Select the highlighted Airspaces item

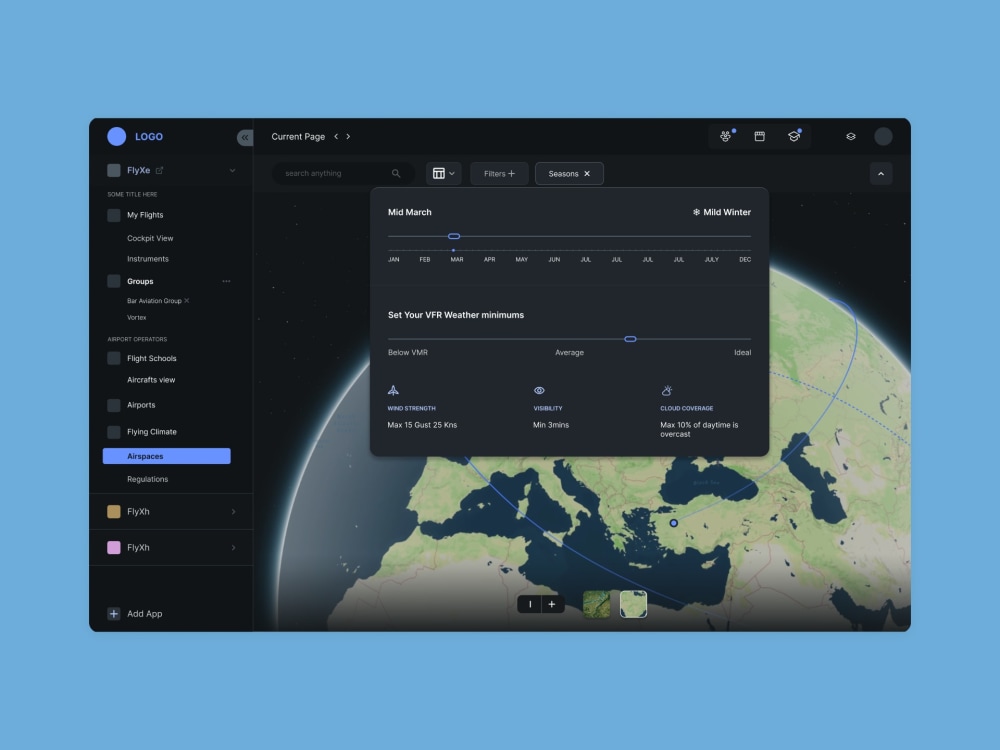coord(166,456)
